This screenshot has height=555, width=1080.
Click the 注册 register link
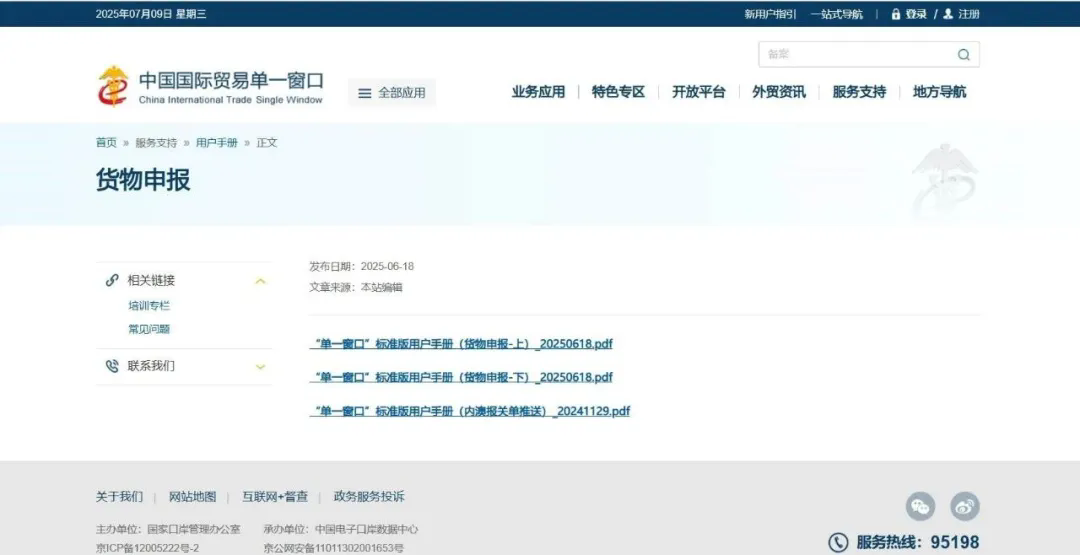click(968, 14)
